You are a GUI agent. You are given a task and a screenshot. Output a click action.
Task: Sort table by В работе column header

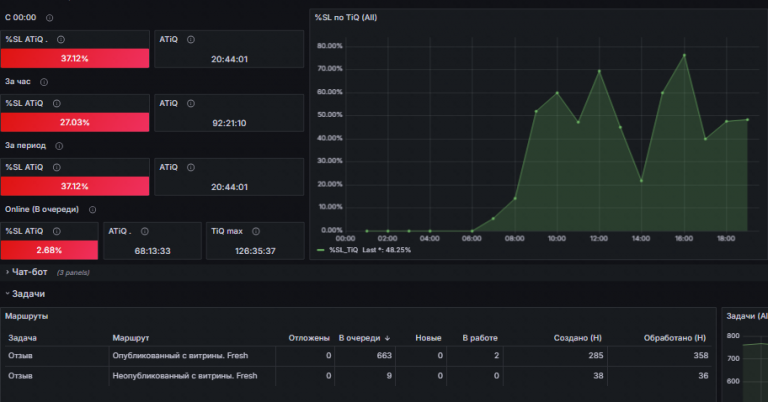(480, 338)
